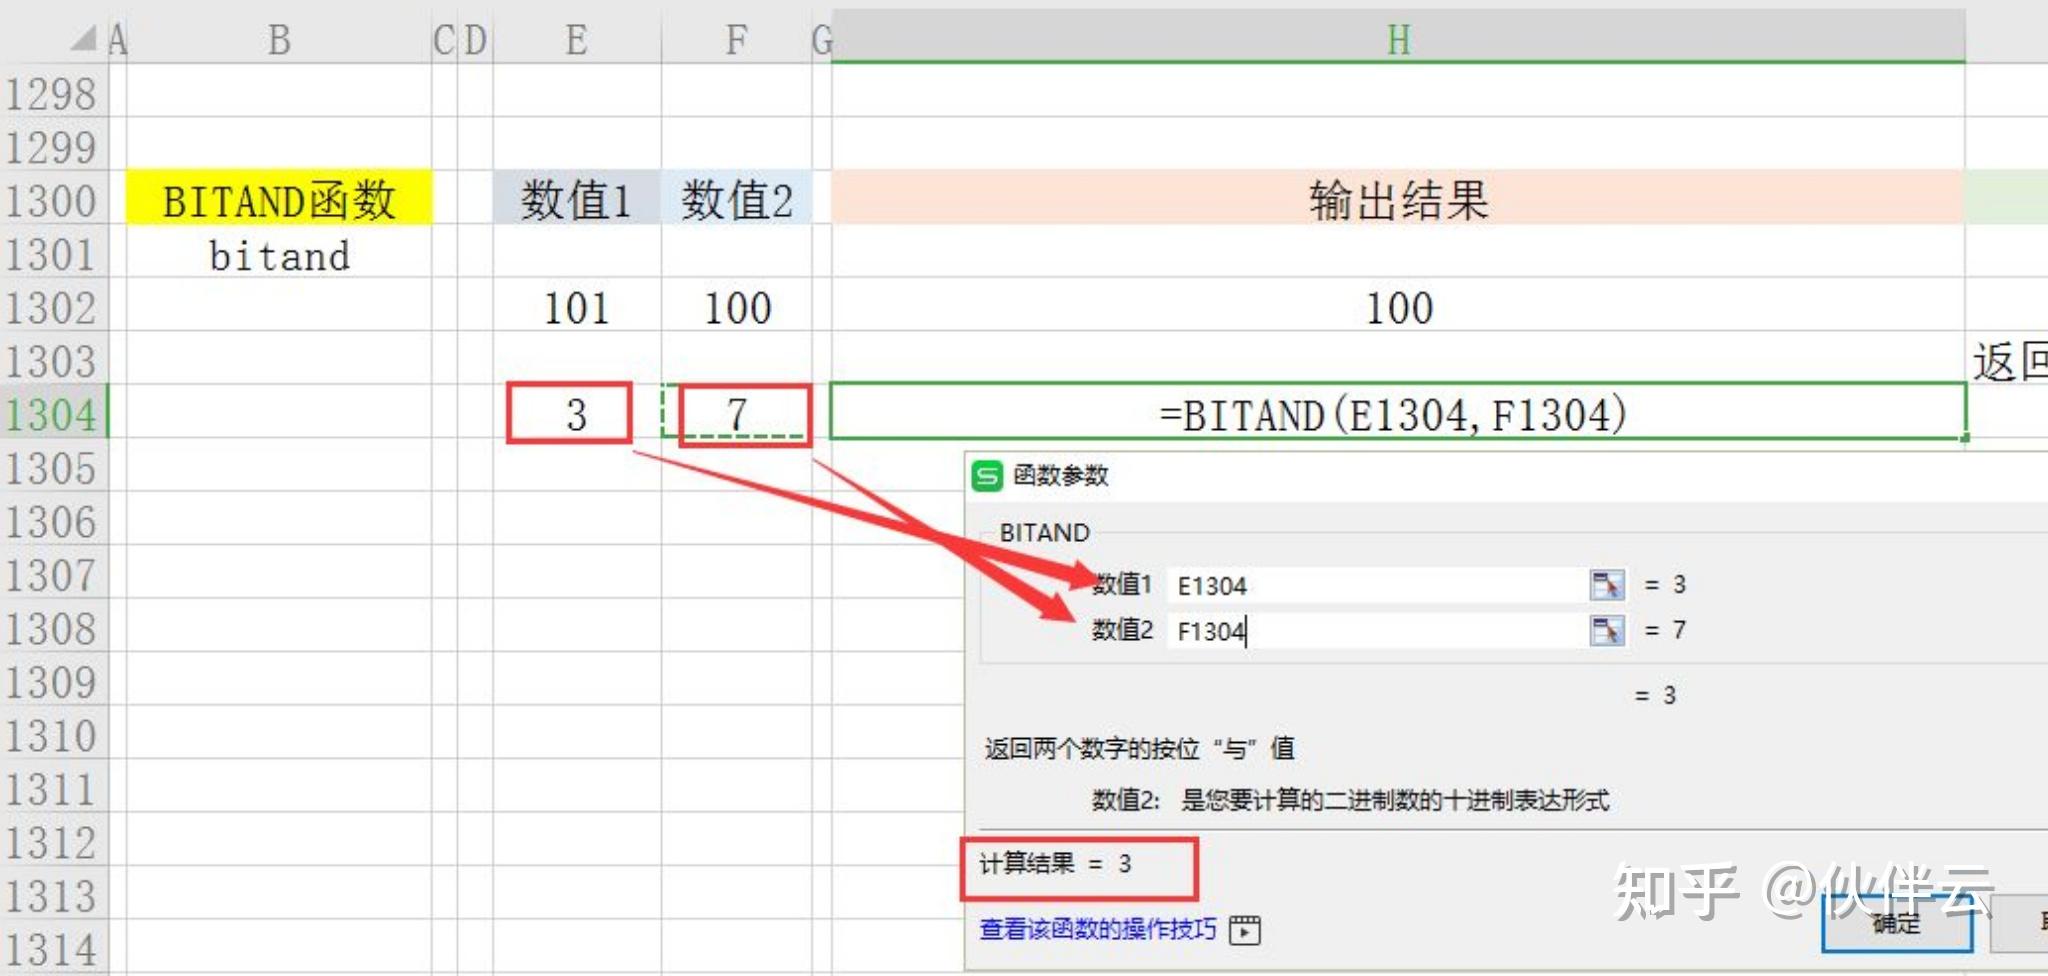
Task: Click cell E1302 containing 101
Action: tap(577, 307)
